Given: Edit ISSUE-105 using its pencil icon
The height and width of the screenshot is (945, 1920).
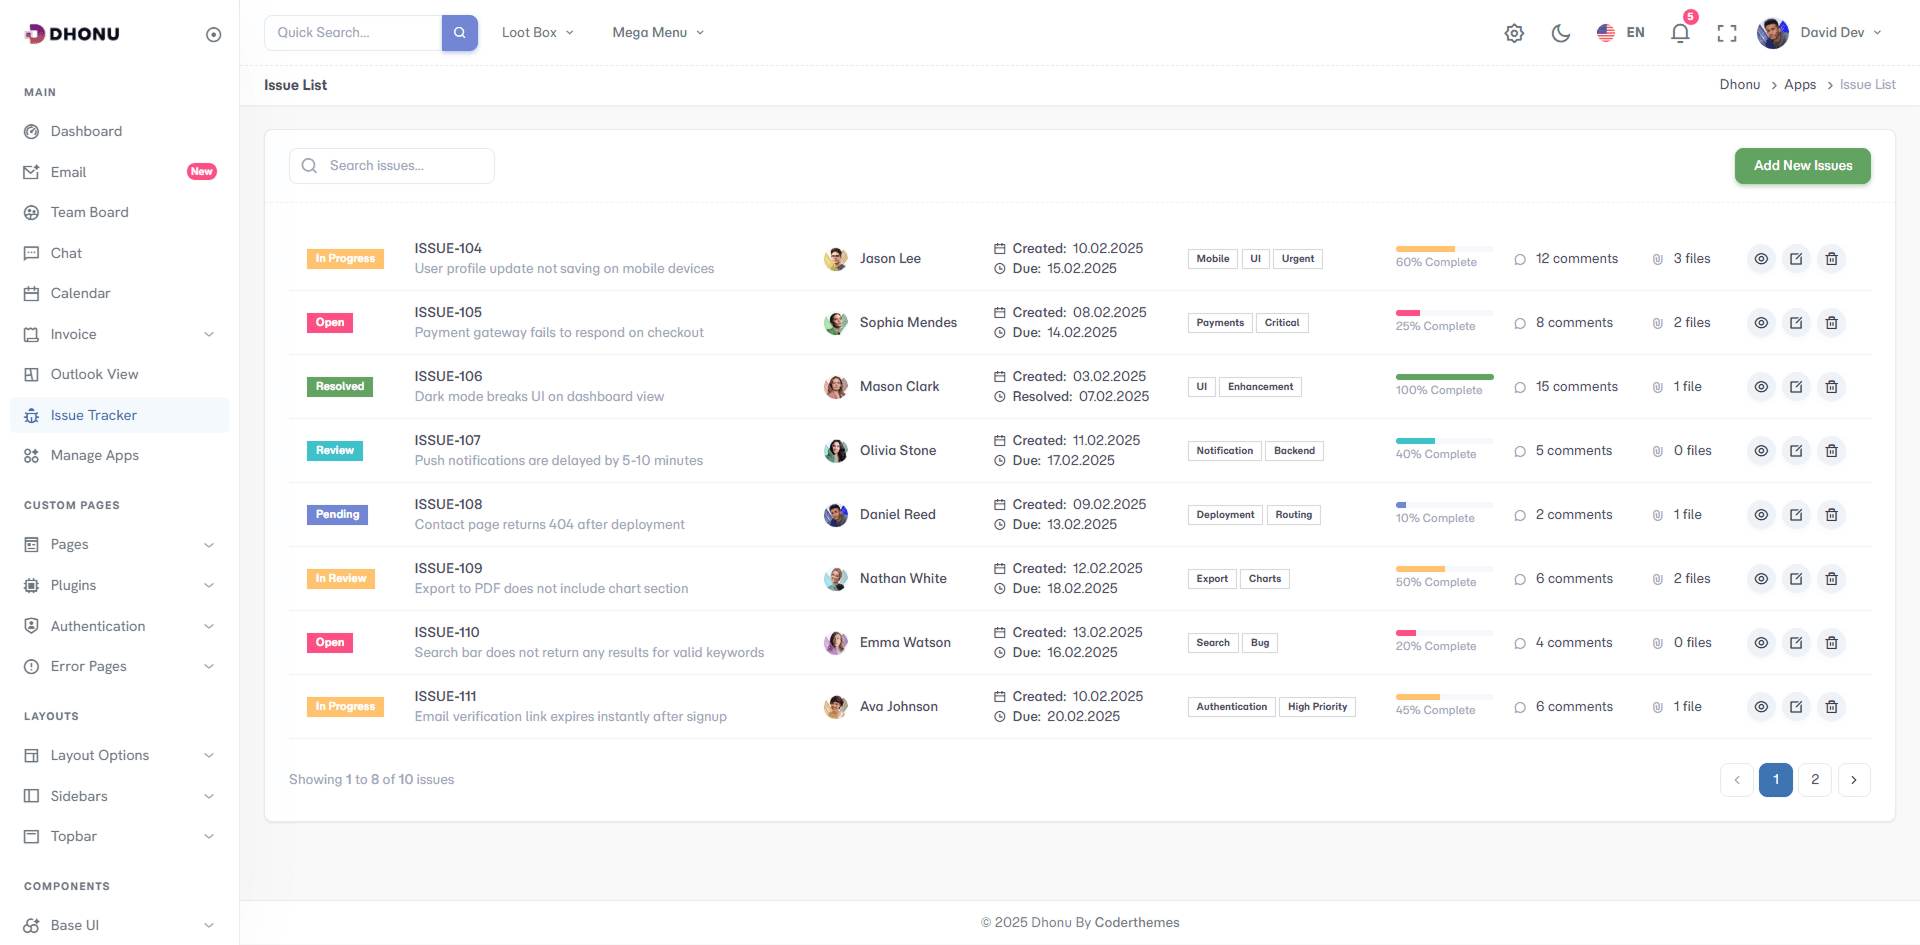Looking at the screenshot, I should click(x=1796, y=323).
